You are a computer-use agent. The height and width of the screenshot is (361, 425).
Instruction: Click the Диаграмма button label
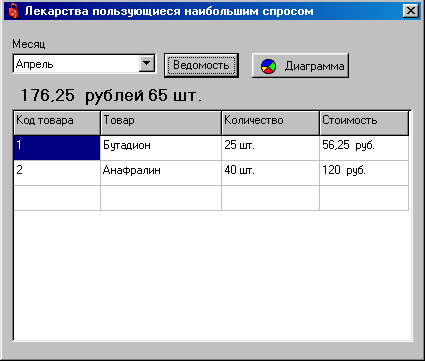pyautogui.click(x=314, y=66)
